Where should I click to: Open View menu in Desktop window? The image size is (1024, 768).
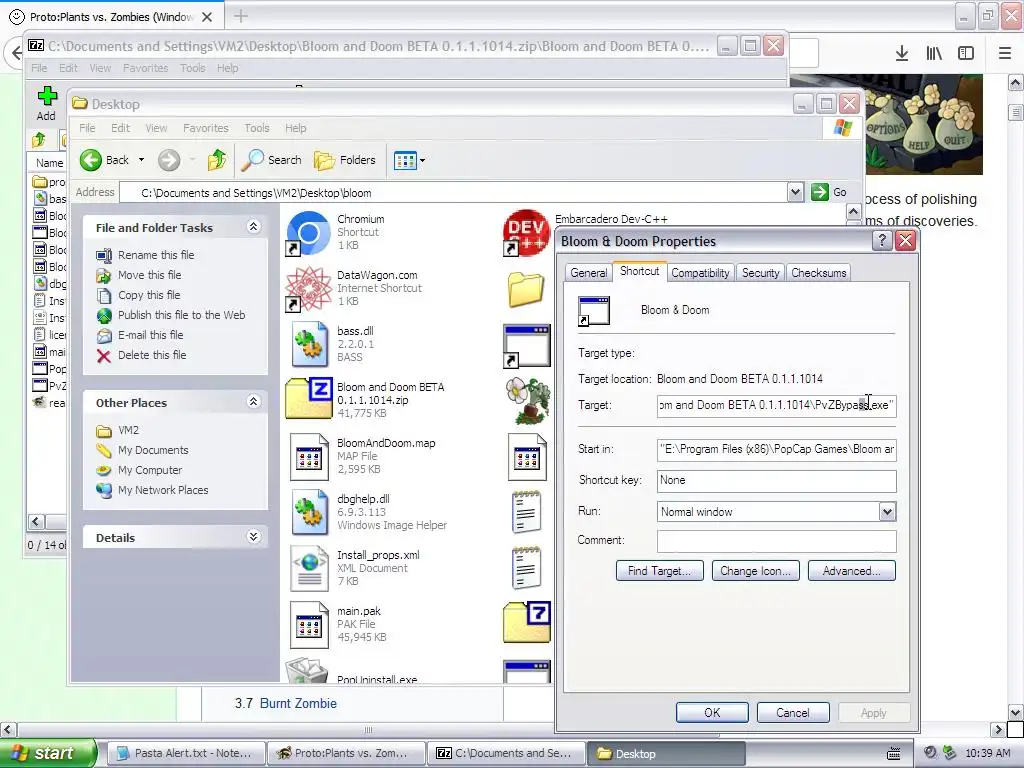point(156,128)
